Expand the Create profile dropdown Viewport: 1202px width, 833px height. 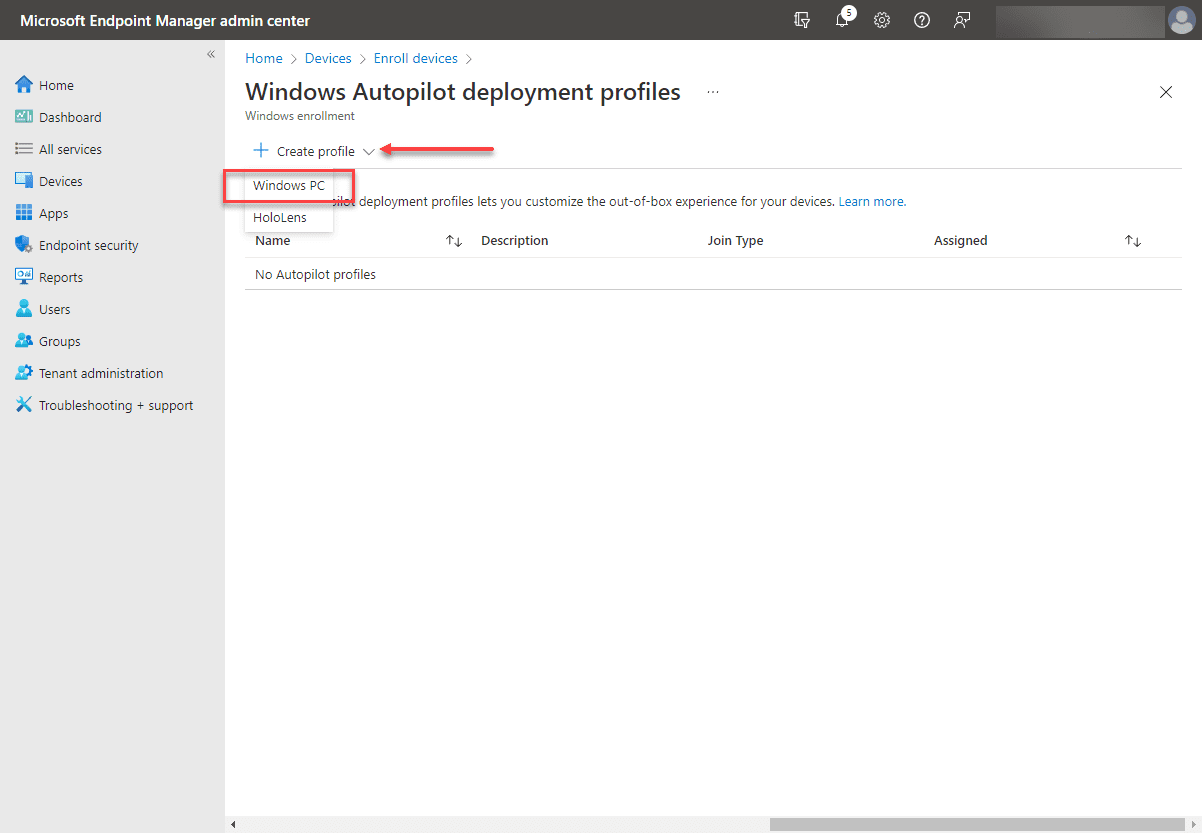point(369,151)
